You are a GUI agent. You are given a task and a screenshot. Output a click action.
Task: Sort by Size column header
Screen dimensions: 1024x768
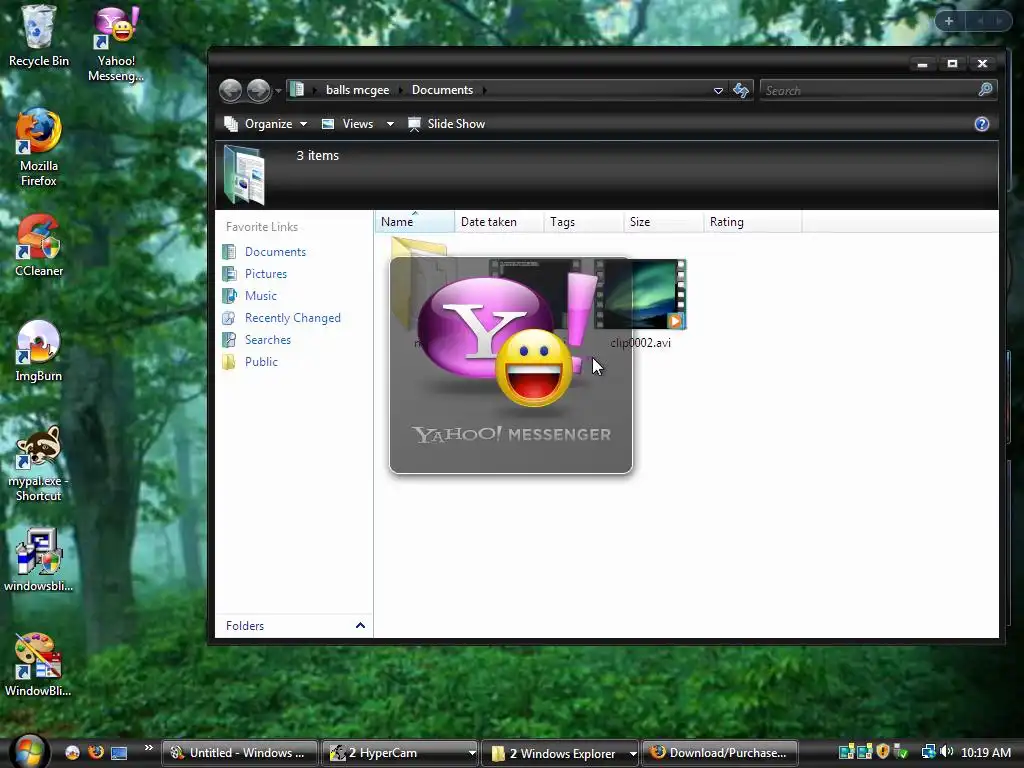[664, 222]
